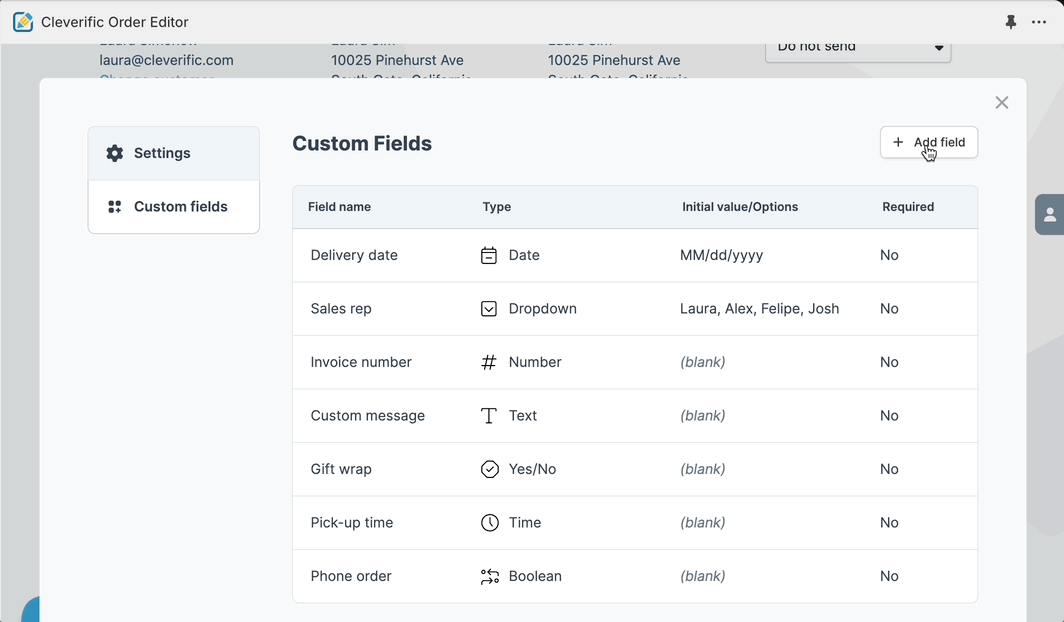The height and width of the screenshot is (622, 1064).
Task: Click (blank) value in Gift wrap row
Action: tap(702, 469)
